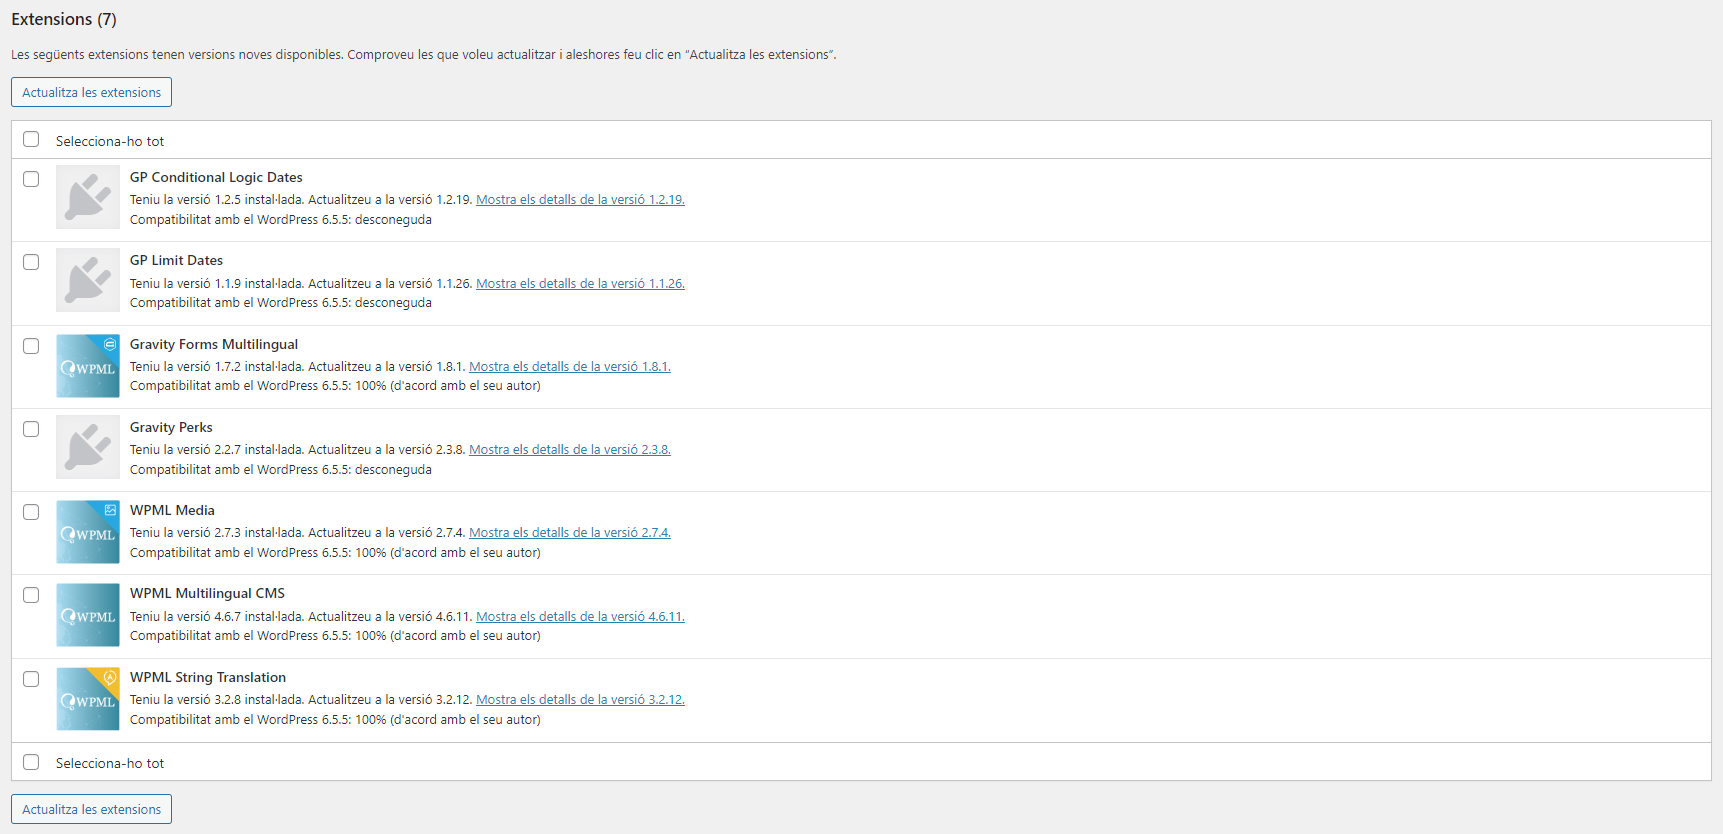This screenshot has width=1723, height=834.
Task: Check the top Selecciona-ho tot checkbox
Action: (31, 139)
